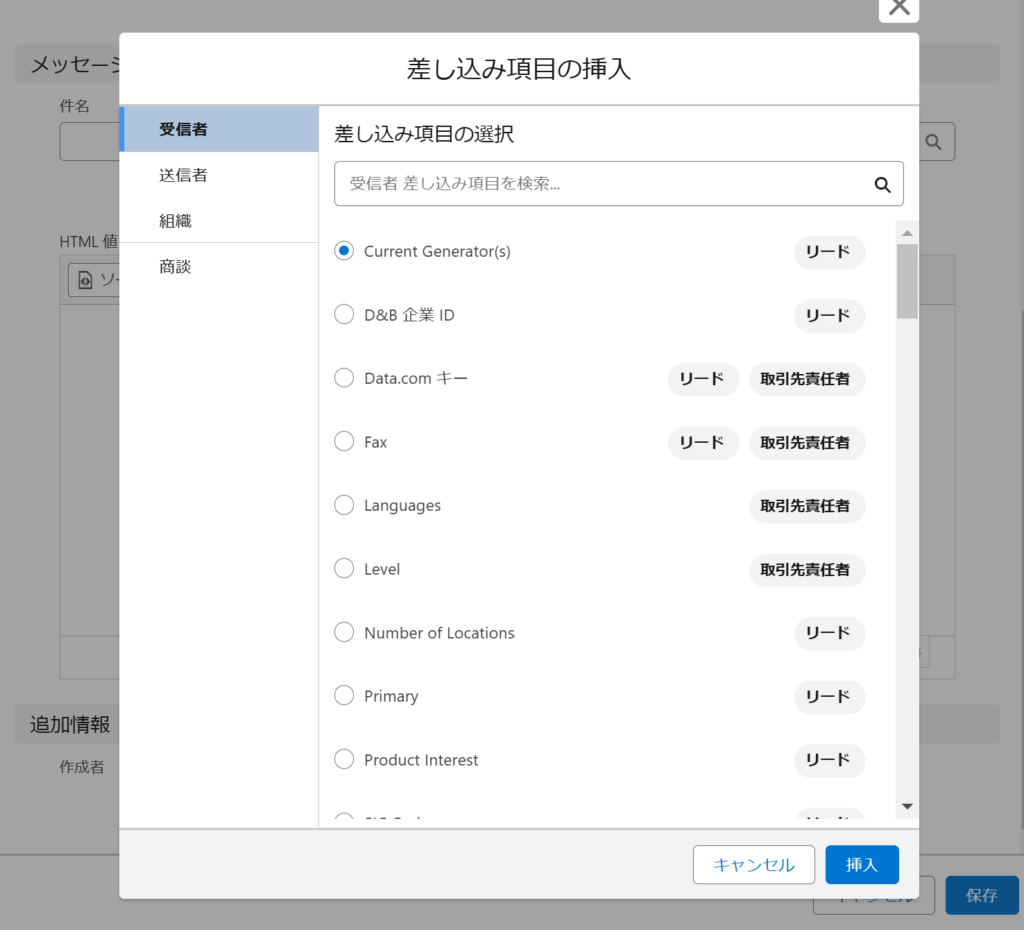Select the Primary radio option
1024x930 pixels.
coord(344,696)
